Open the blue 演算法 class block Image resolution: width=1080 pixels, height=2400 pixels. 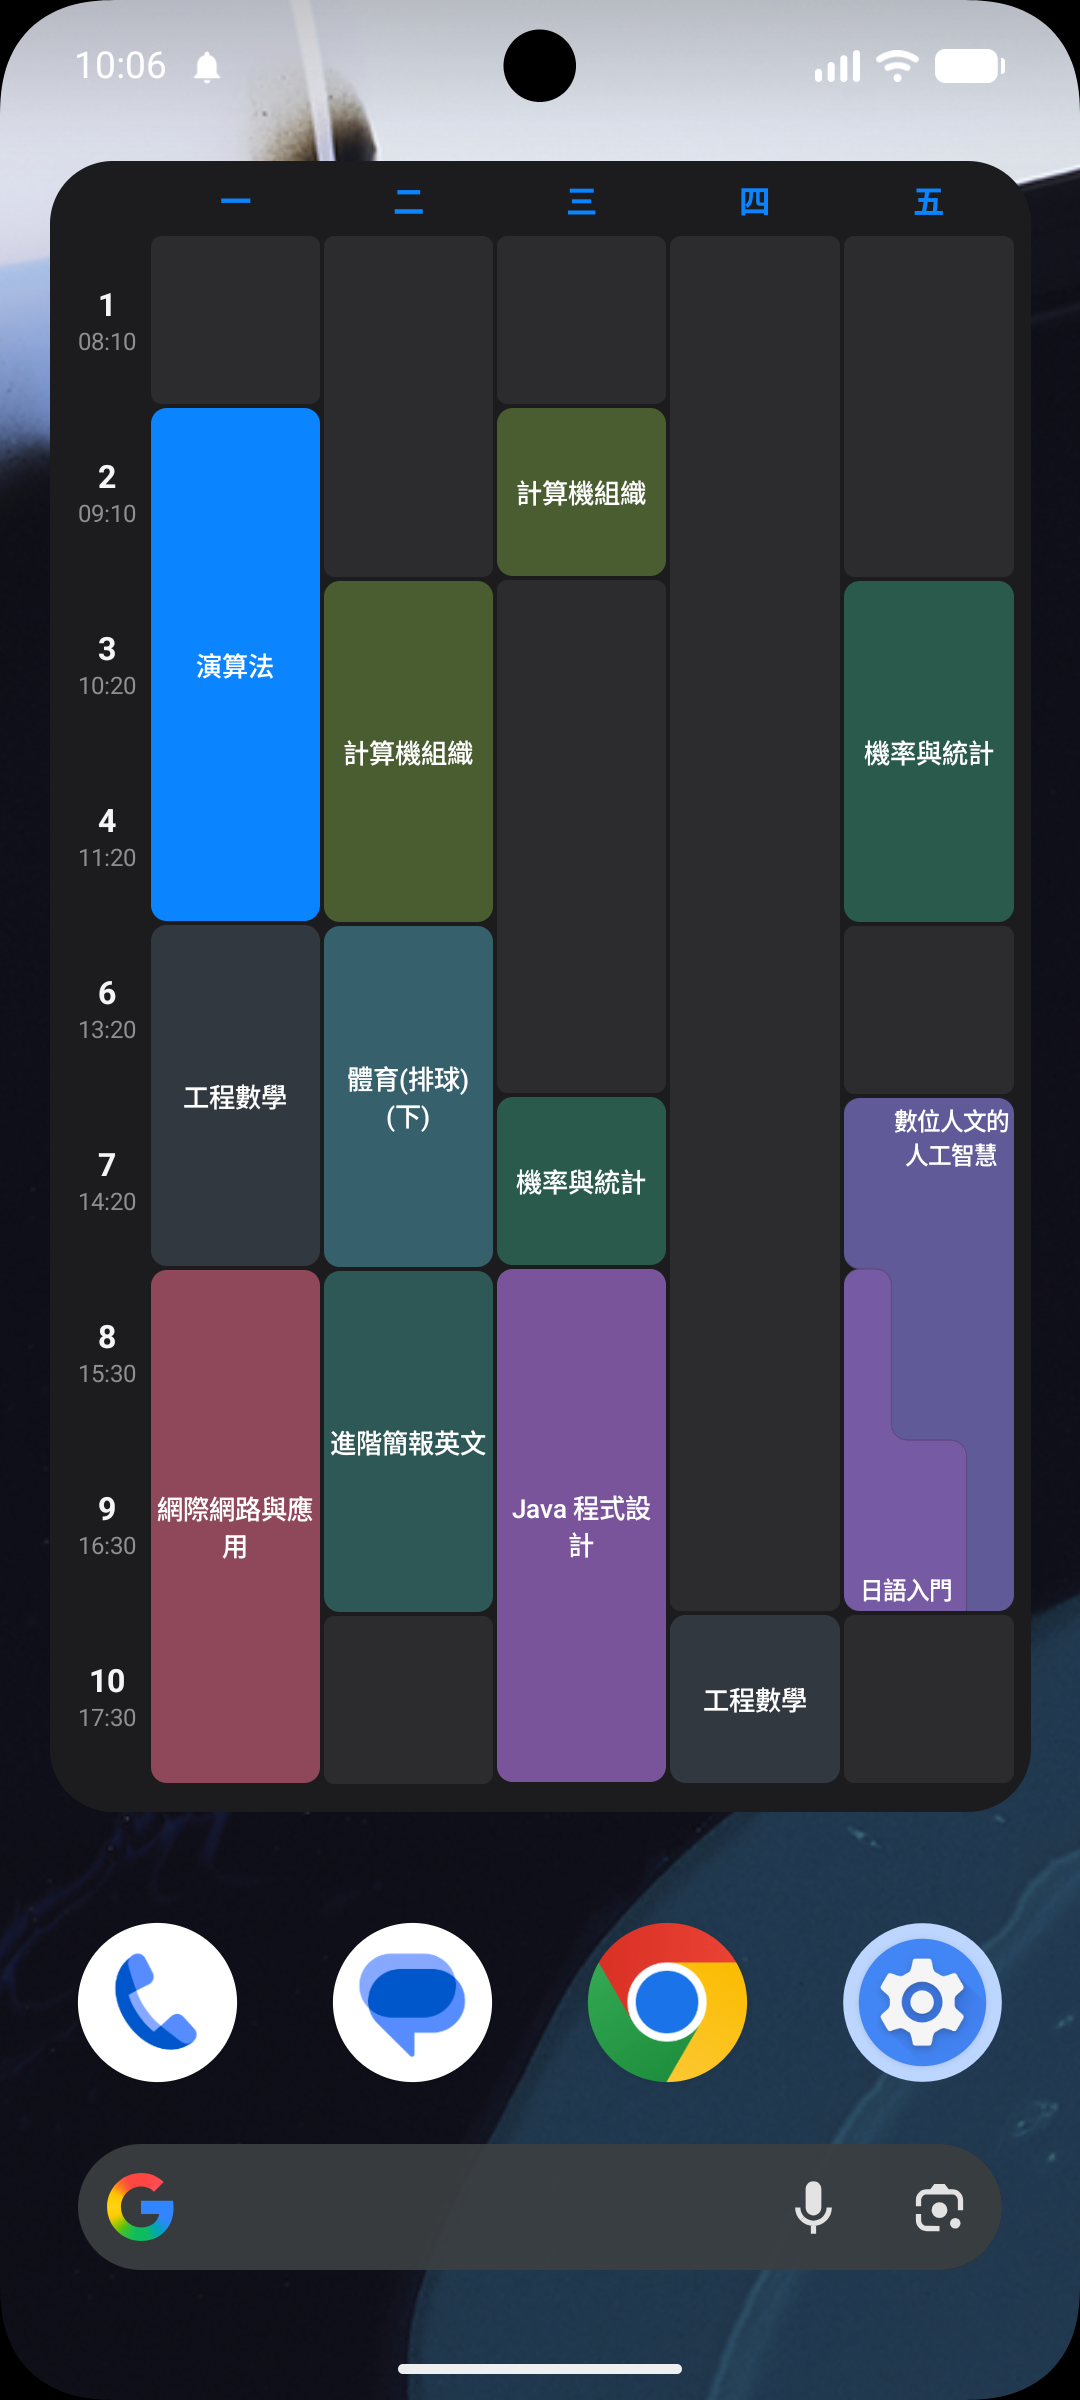click(235, 664)
